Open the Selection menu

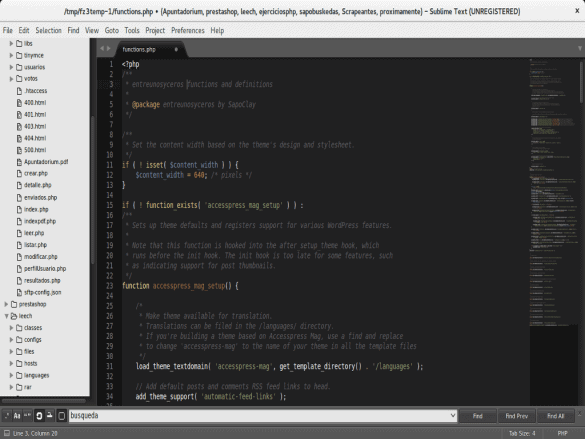point(49,30)
